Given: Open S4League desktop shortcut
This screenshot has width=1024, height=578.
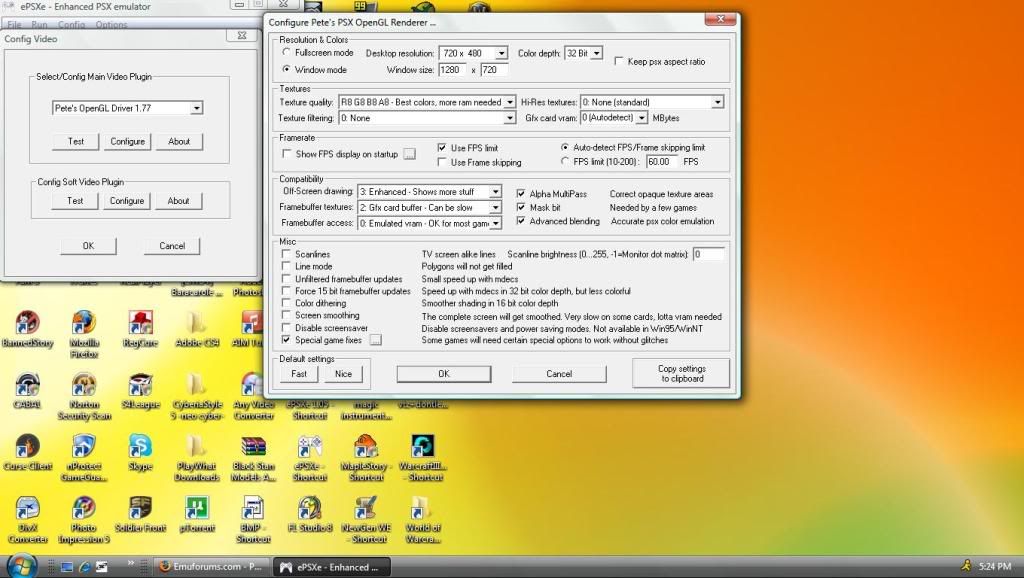Looking at the screenshot, I should coord(140,391).
